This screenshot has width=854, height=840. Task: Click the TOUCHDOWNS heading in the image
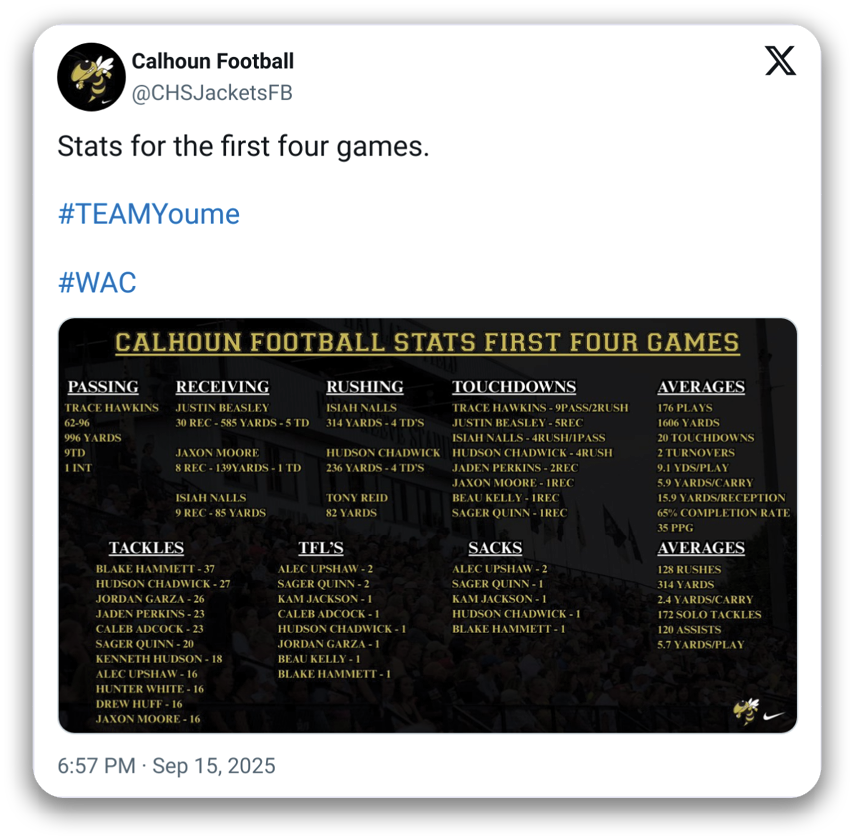pyautogui.click(x=514, y=387)
